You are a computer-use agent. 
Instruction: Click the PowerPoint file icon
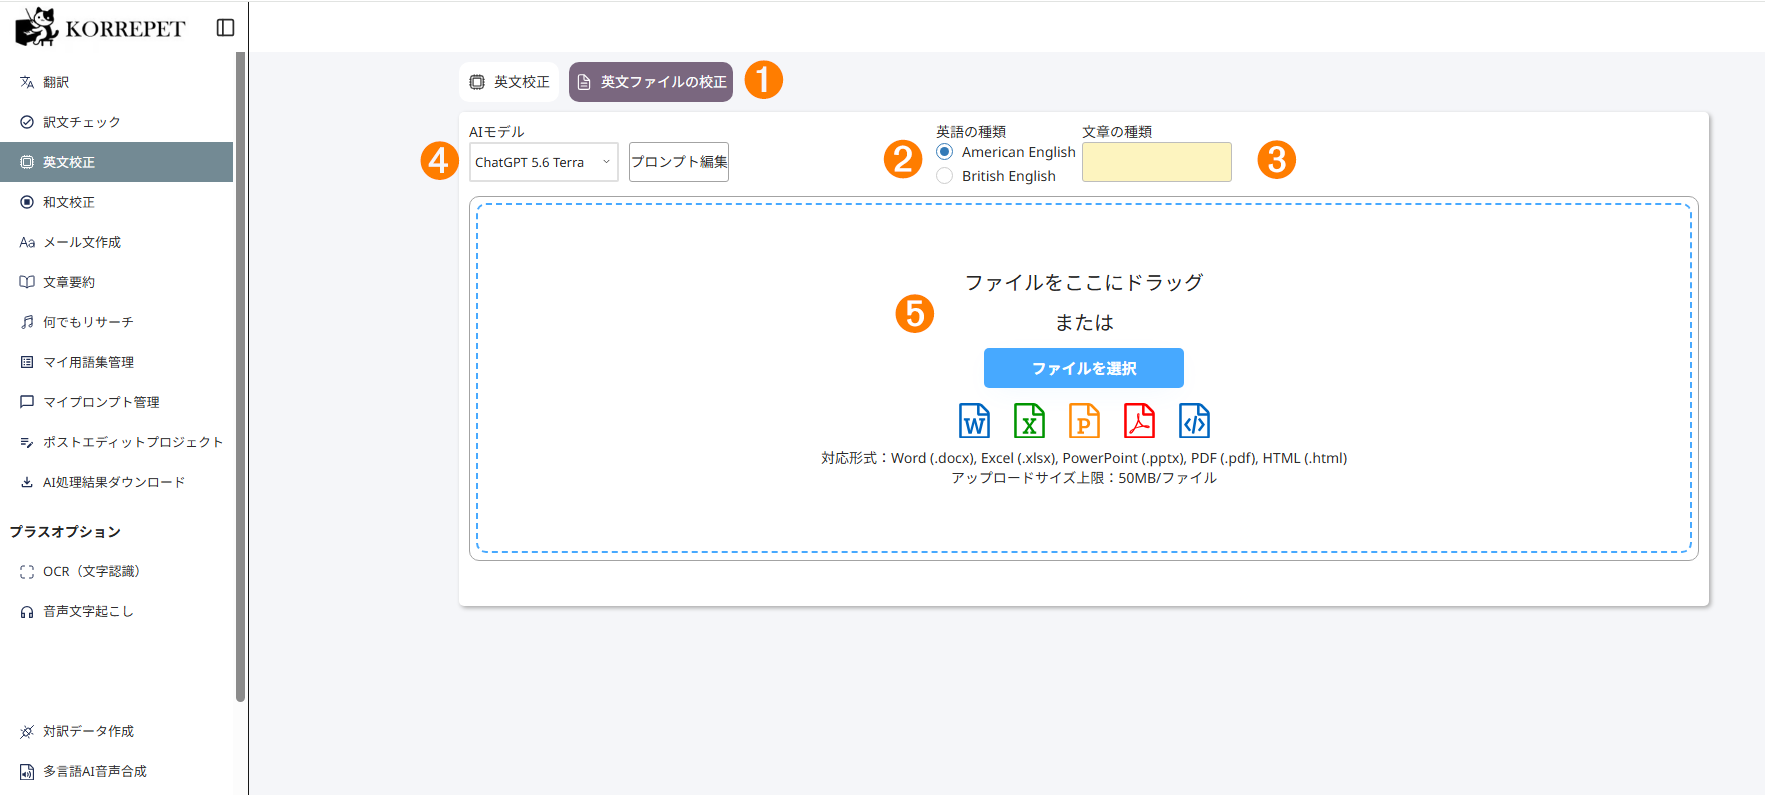1084,421
